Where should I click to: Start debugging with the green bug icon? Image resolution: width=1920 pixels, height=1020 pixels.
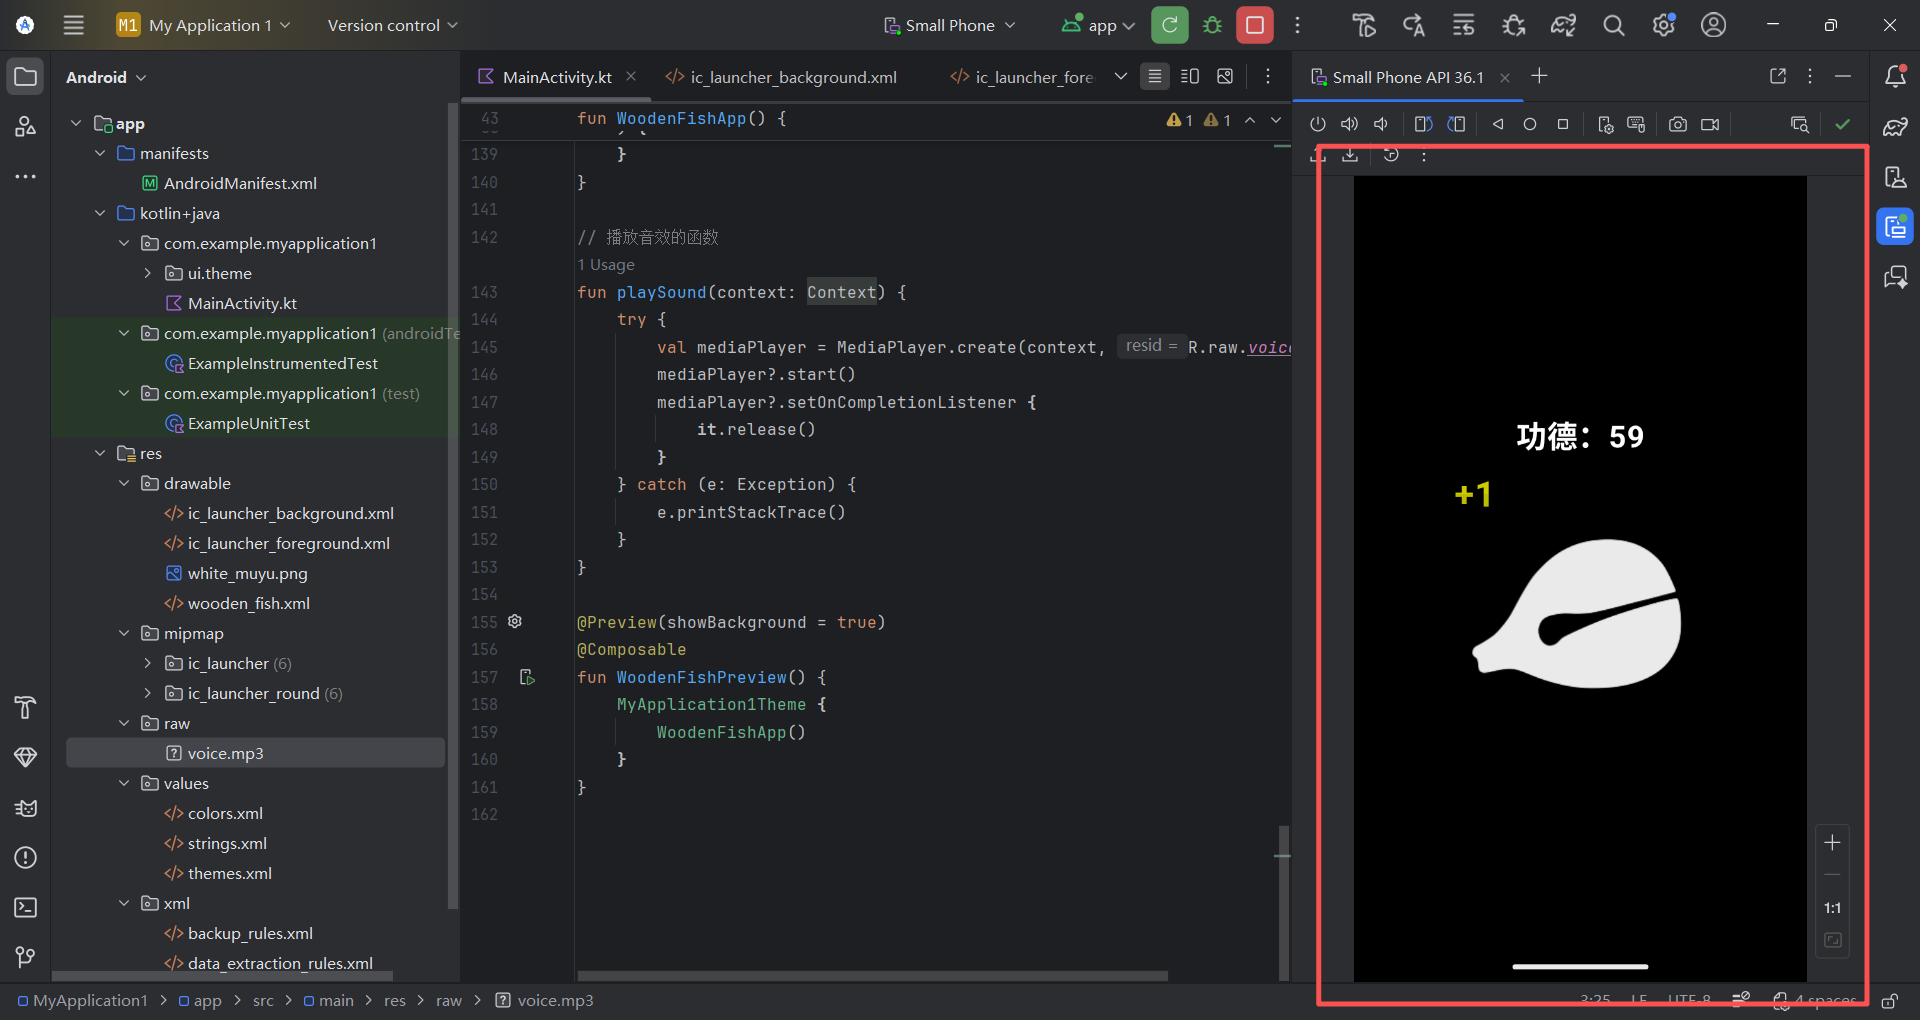(x=1212, y=25)
